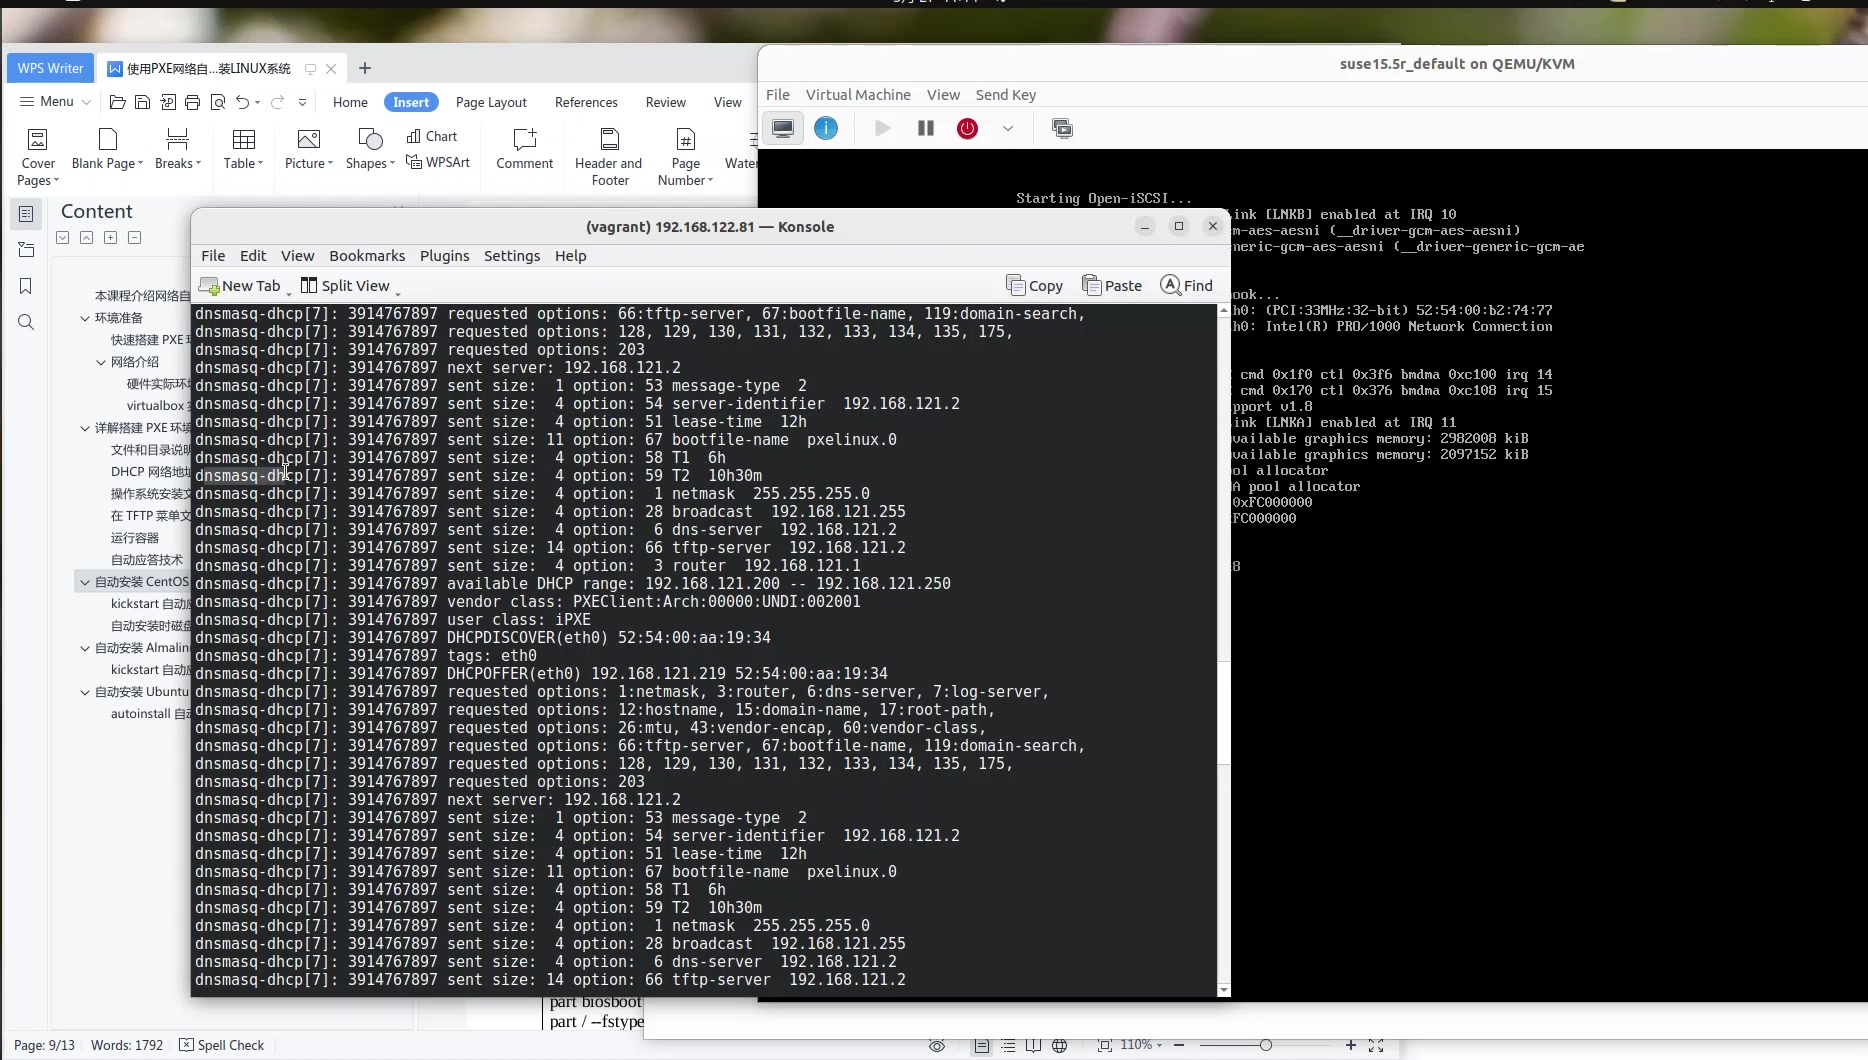This screenshot has height=1060, width=1868.
Task: Click the New Tab button in Konsole
Action: coord(241,286)
